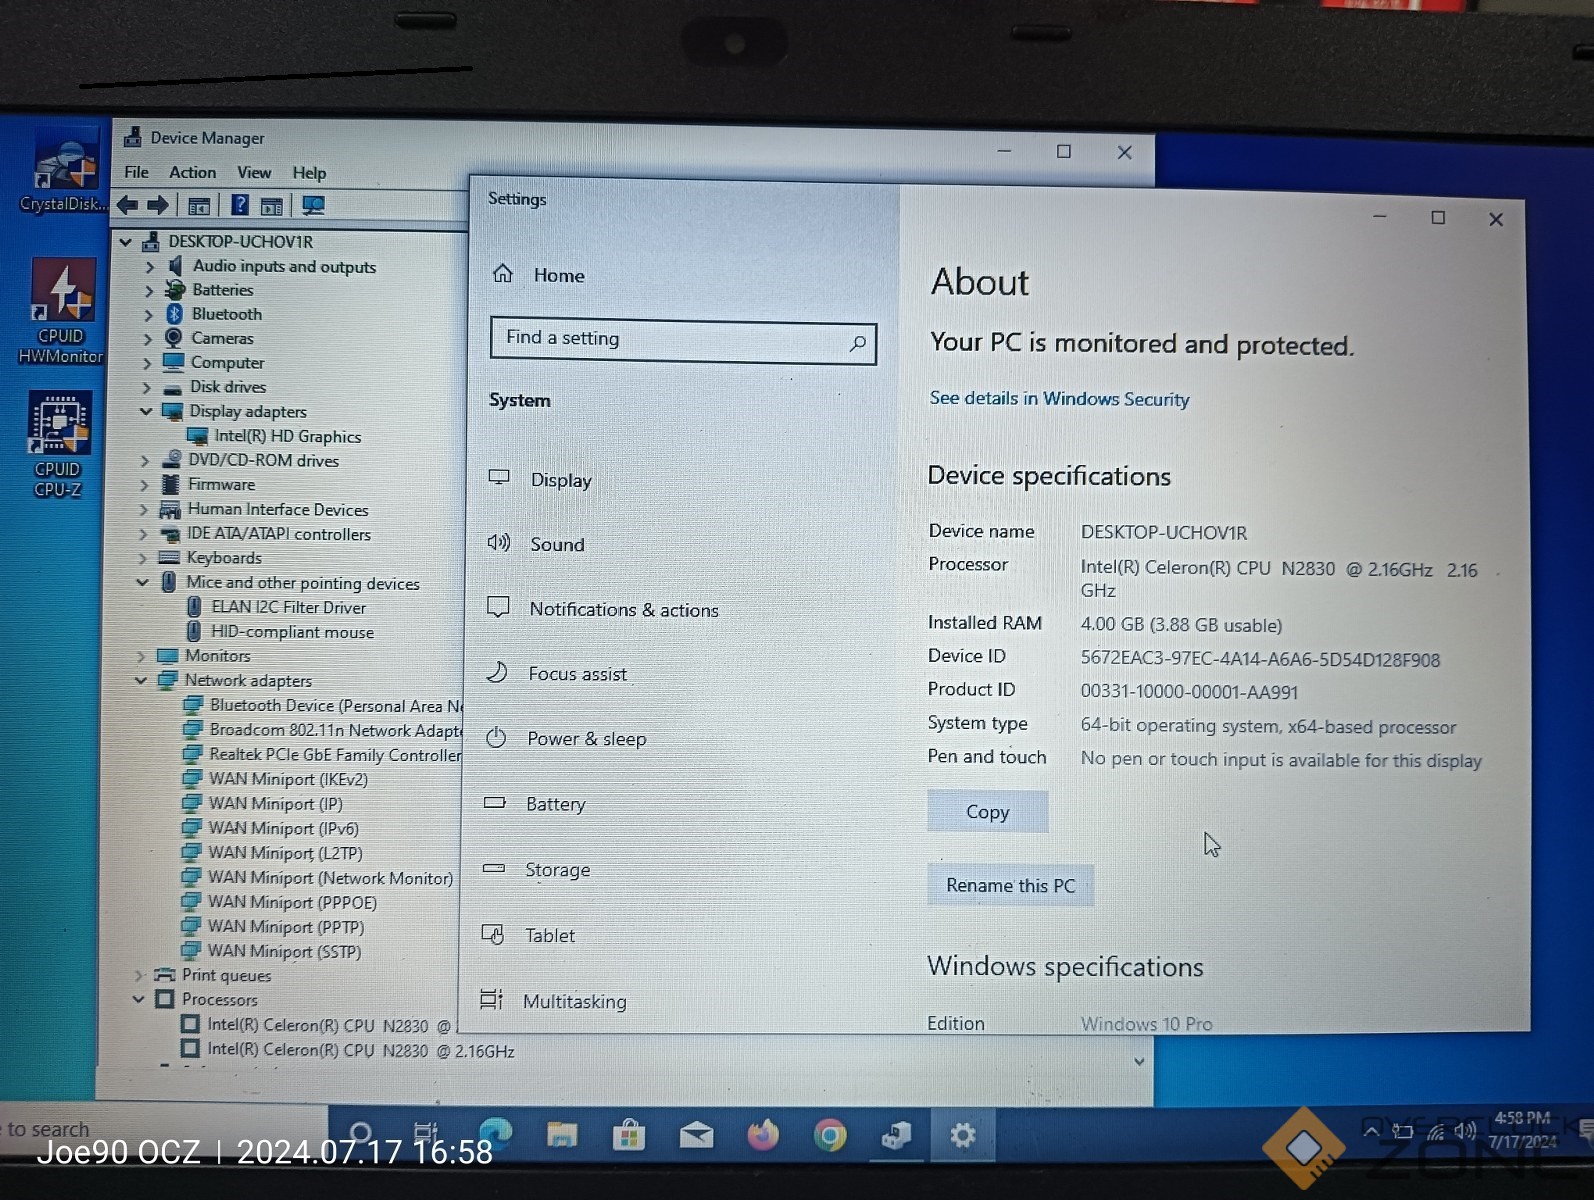Open Multitasking settings page
This screenshot has width=1594, height=1200.
pos(553,1001)
